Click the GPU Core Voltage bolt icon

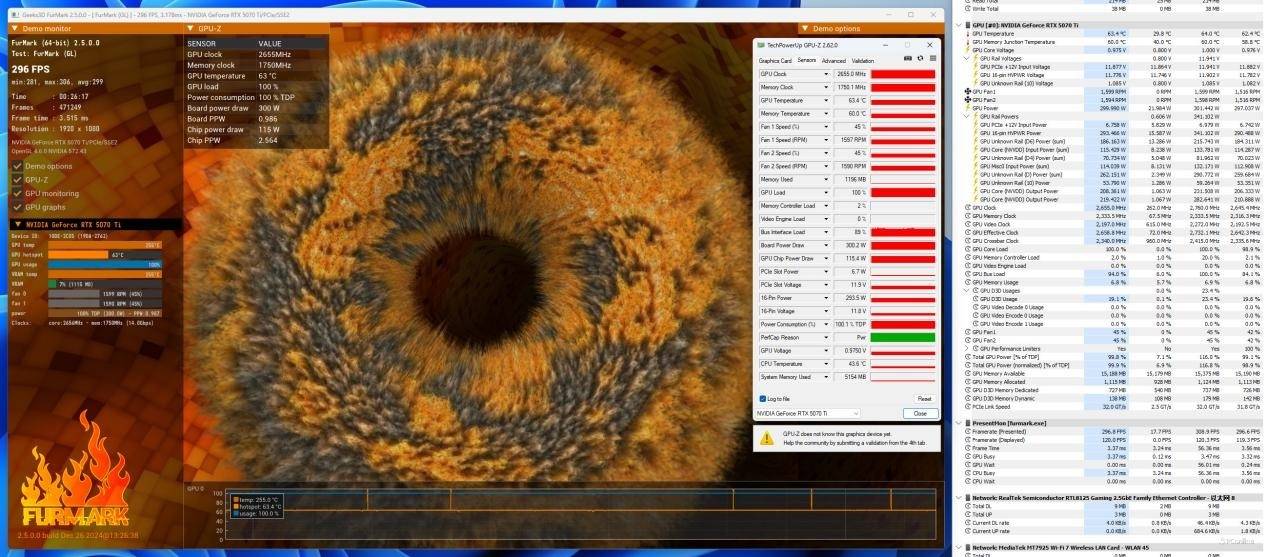pos(968,50)
